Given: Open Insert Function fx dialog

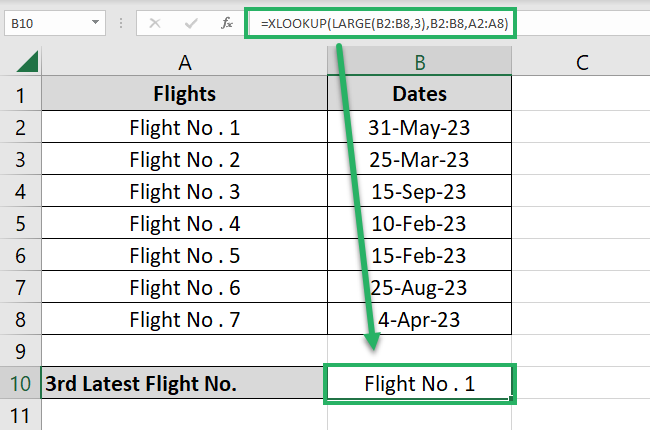Looking at the screenshot, I should [x=227, y=21].
